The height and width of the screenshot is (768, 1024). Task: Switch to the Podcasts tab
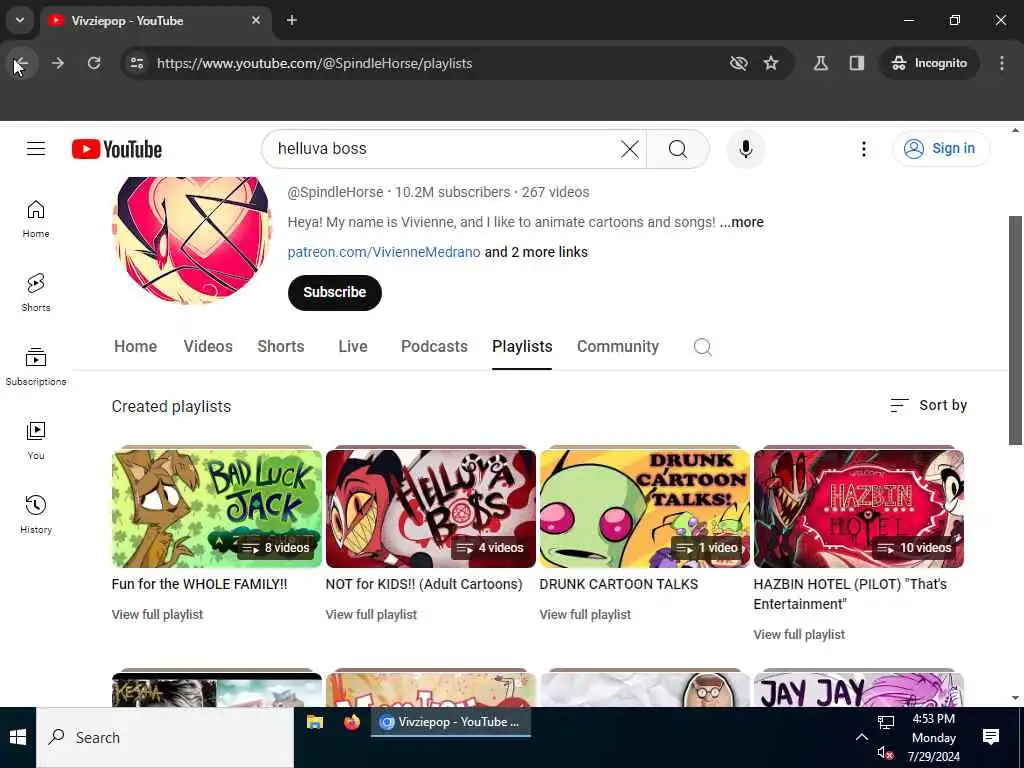[x=434, y=347]
